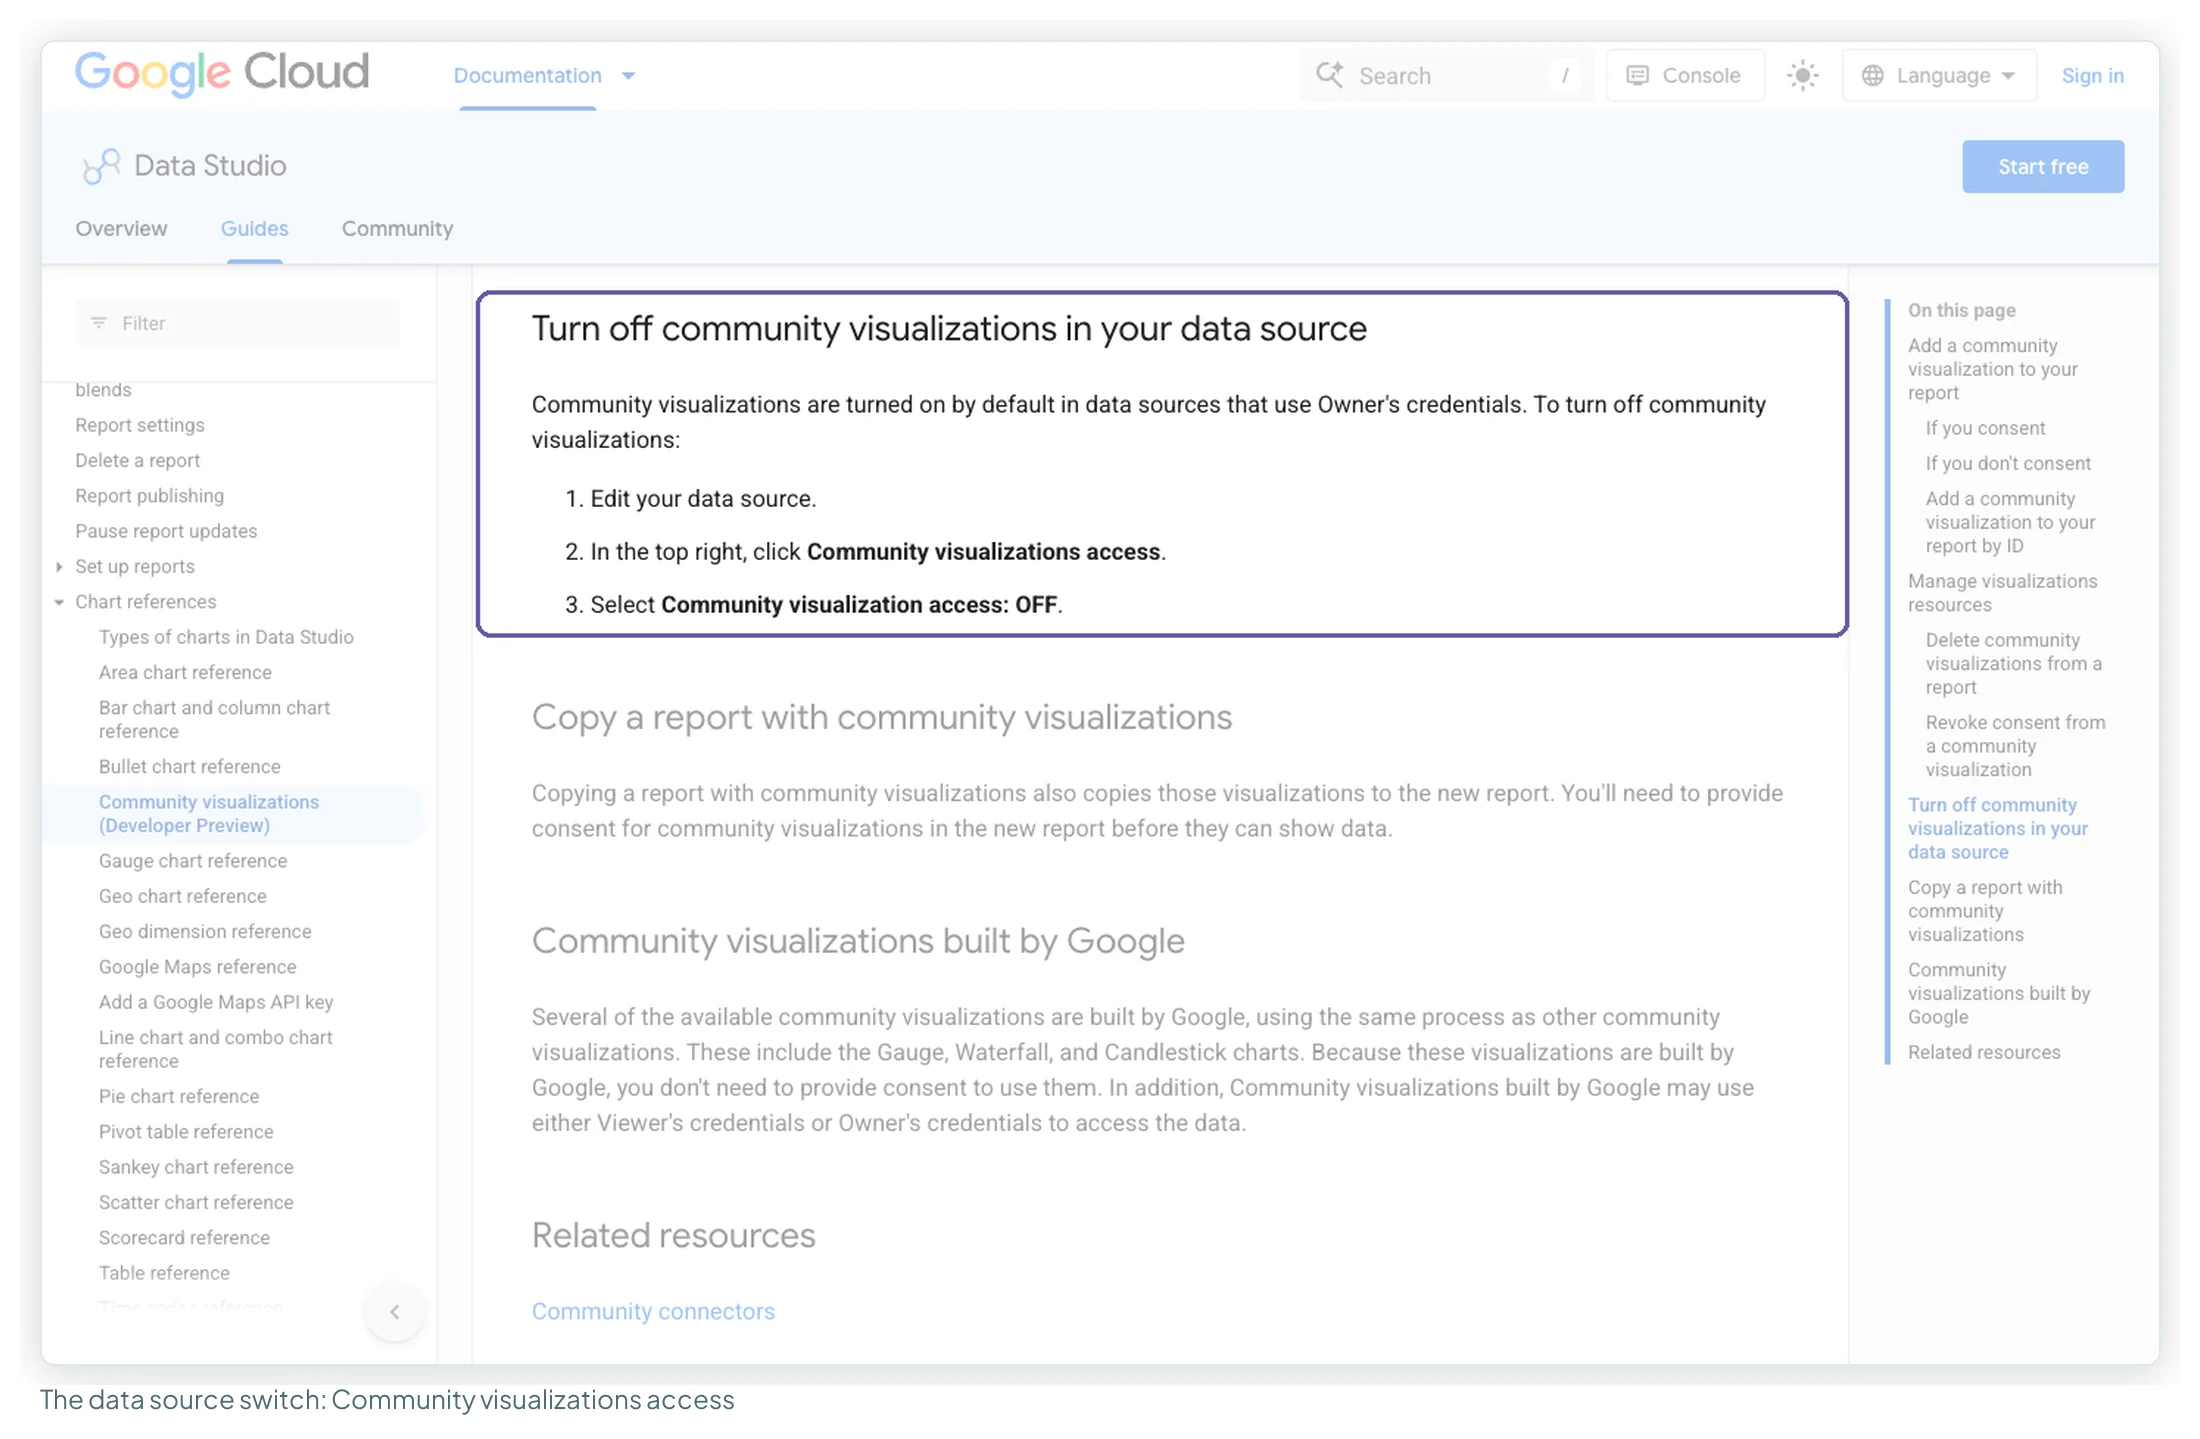Jump to 'If you consent' section
2200x1439 pixels.
point(1985,428)
